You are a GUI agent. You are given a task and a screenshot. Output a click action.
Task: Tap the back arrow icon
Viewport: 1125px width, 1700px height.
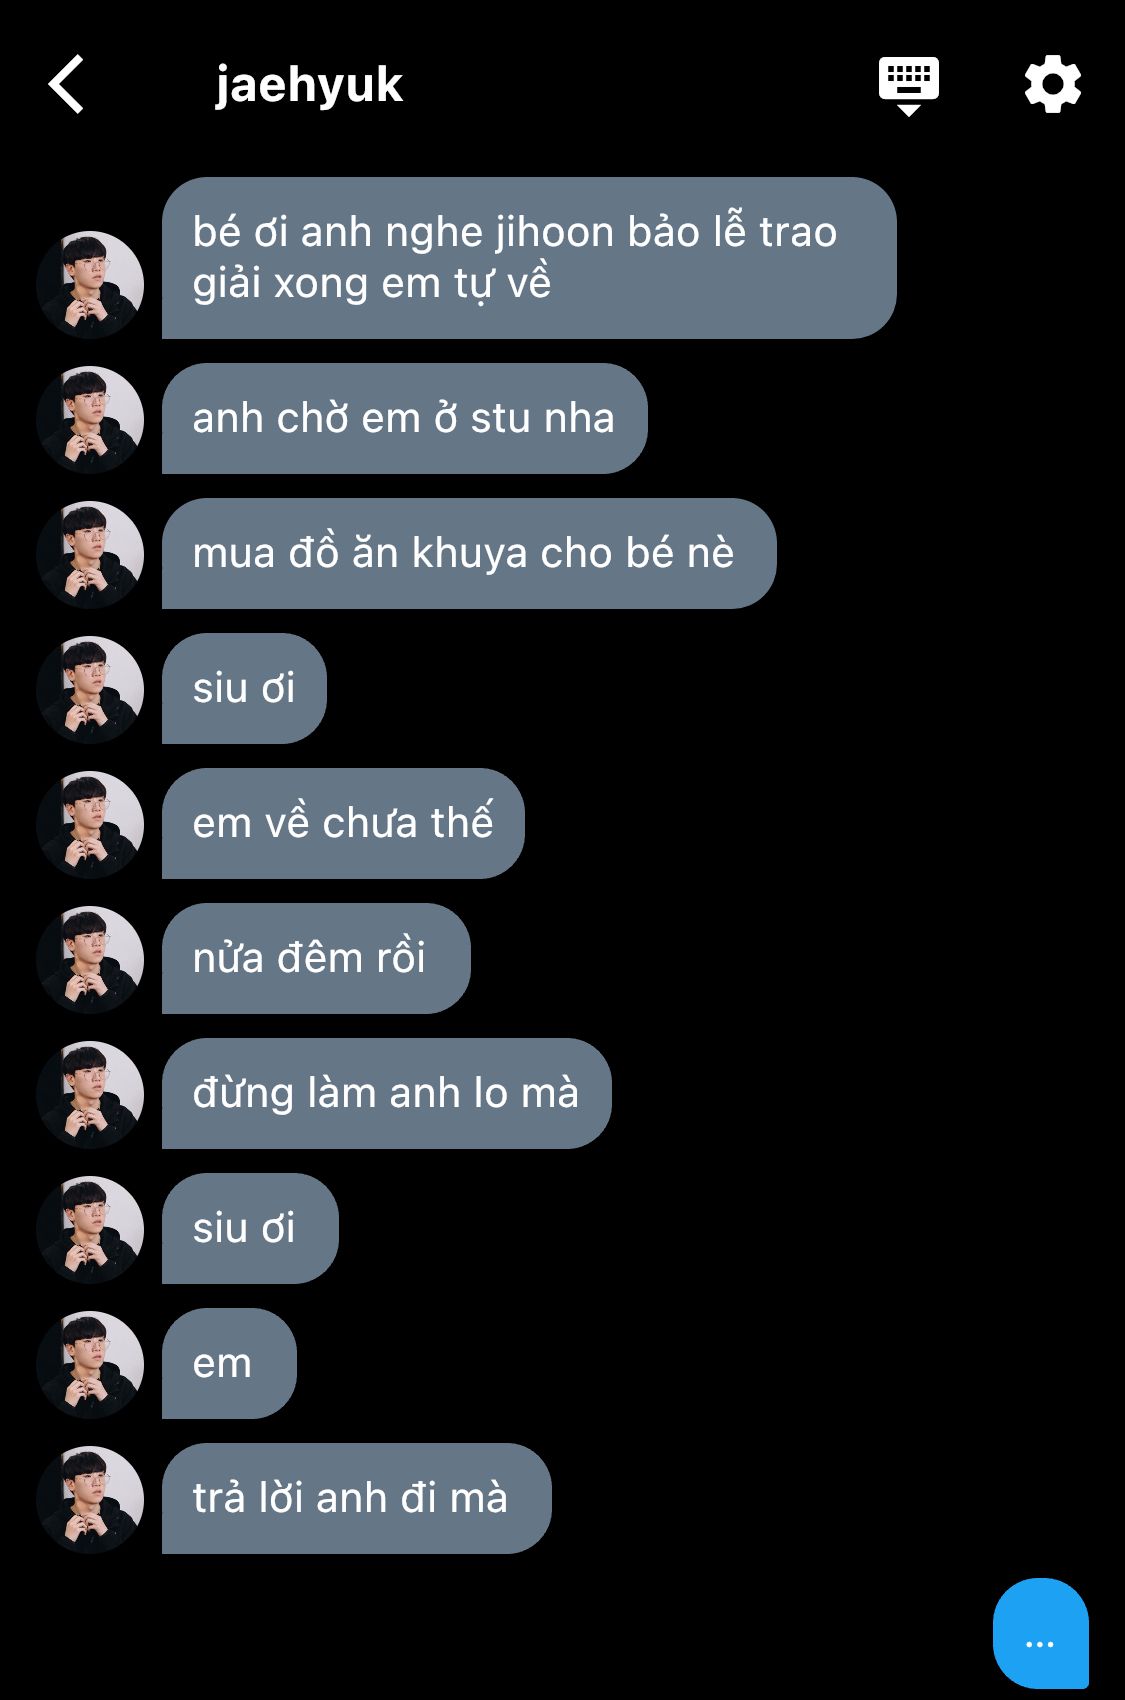point(66,84)
